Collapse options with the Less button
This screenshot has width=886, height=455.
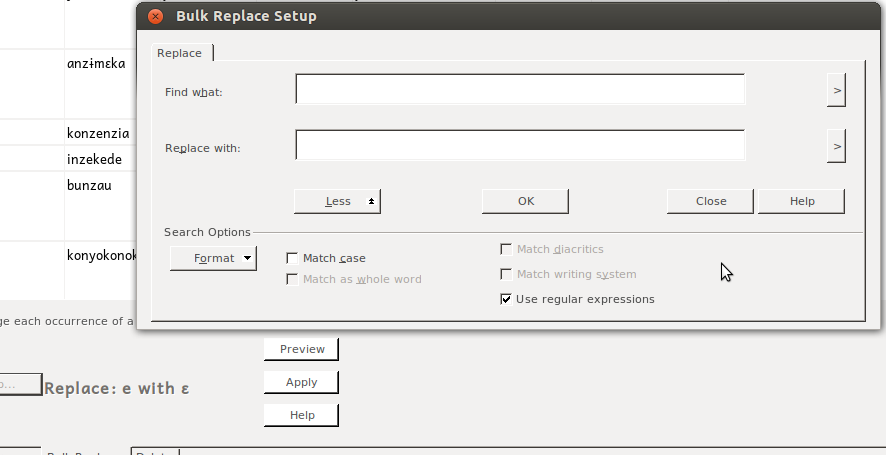click(x=337, y=202)
